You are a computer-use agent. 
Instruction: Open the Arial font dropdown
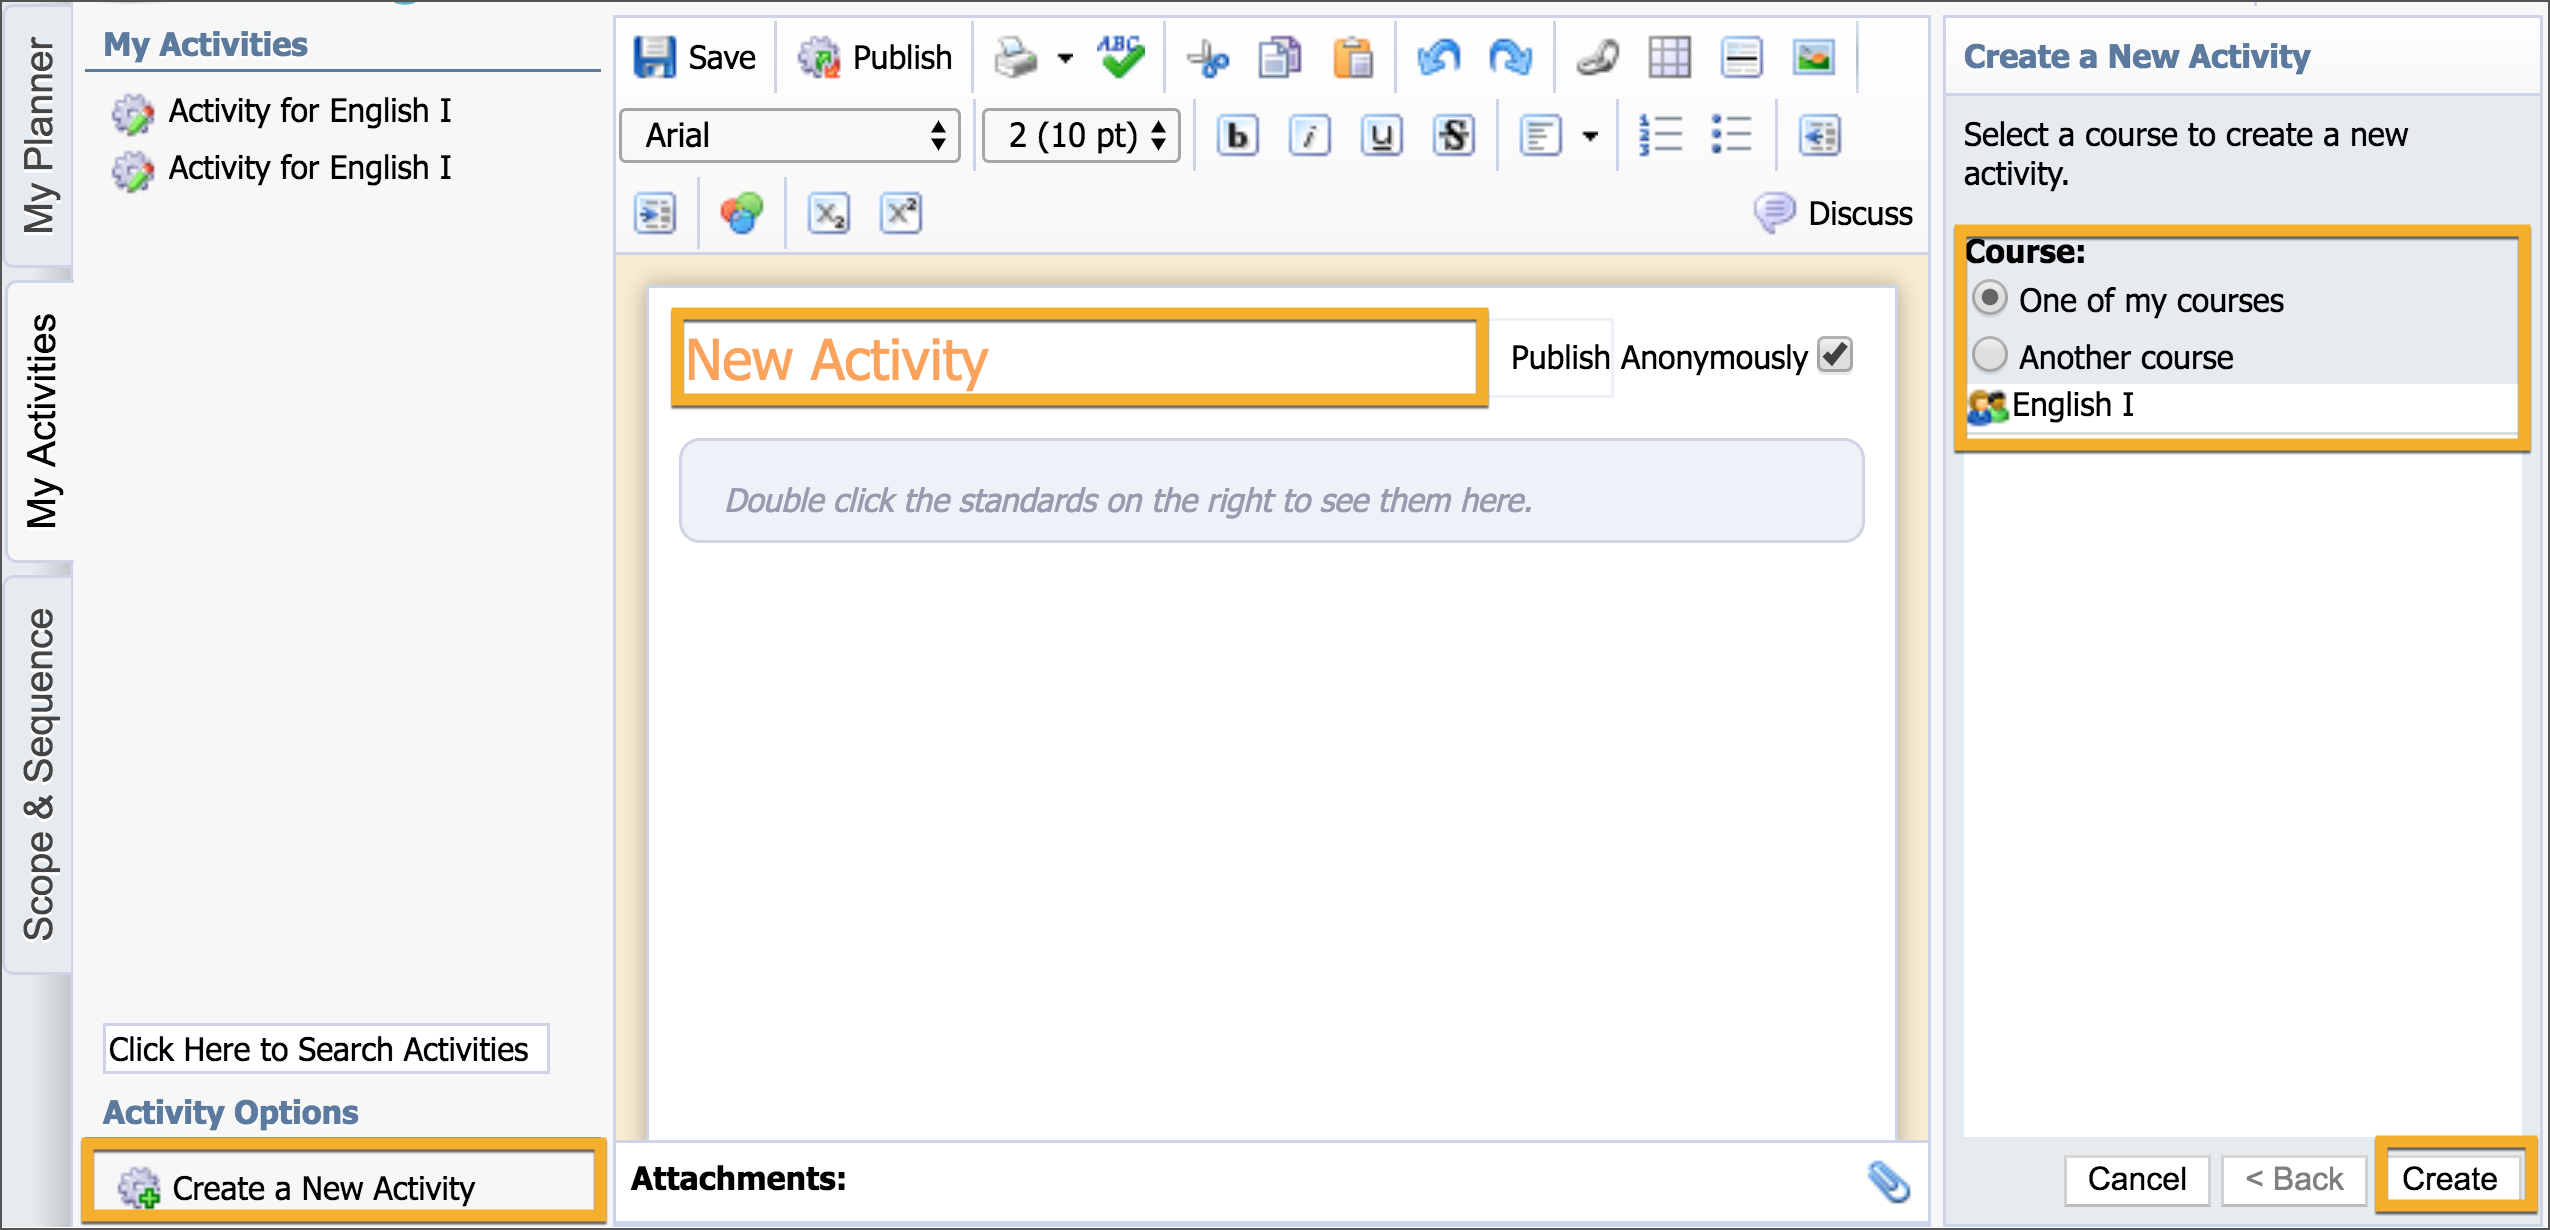790,135
